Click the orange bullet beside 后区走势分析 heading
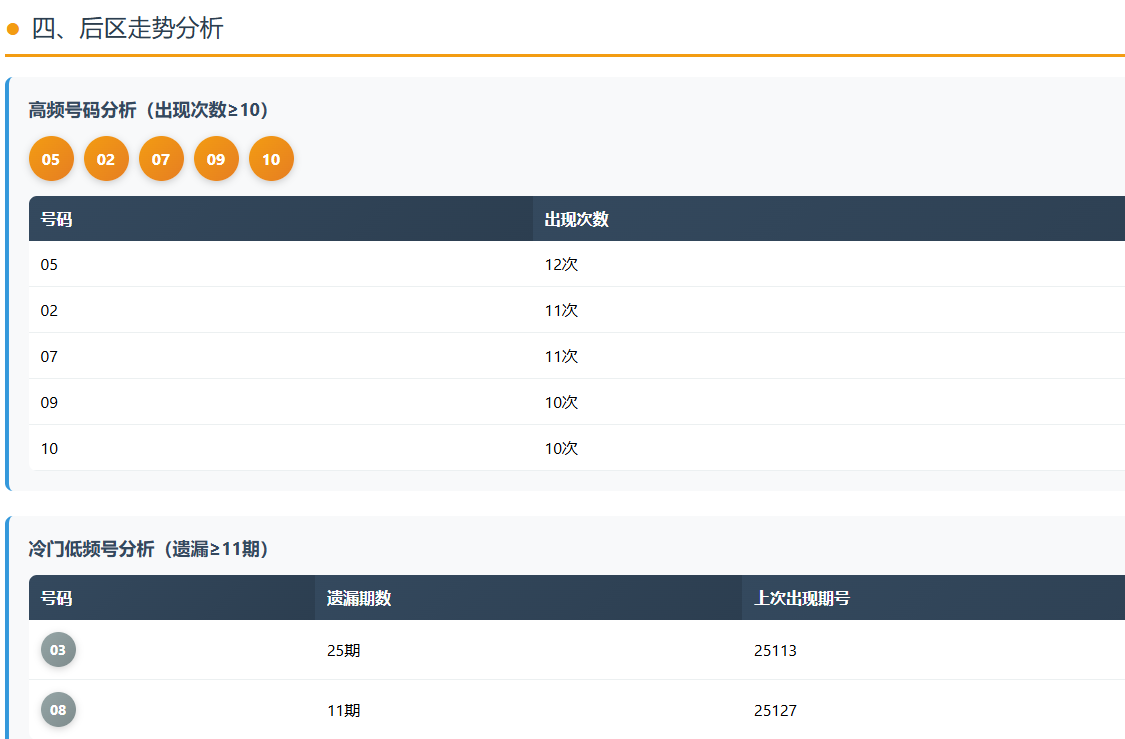This screenshot has height=739, width=1125. (x=13, y=29)
